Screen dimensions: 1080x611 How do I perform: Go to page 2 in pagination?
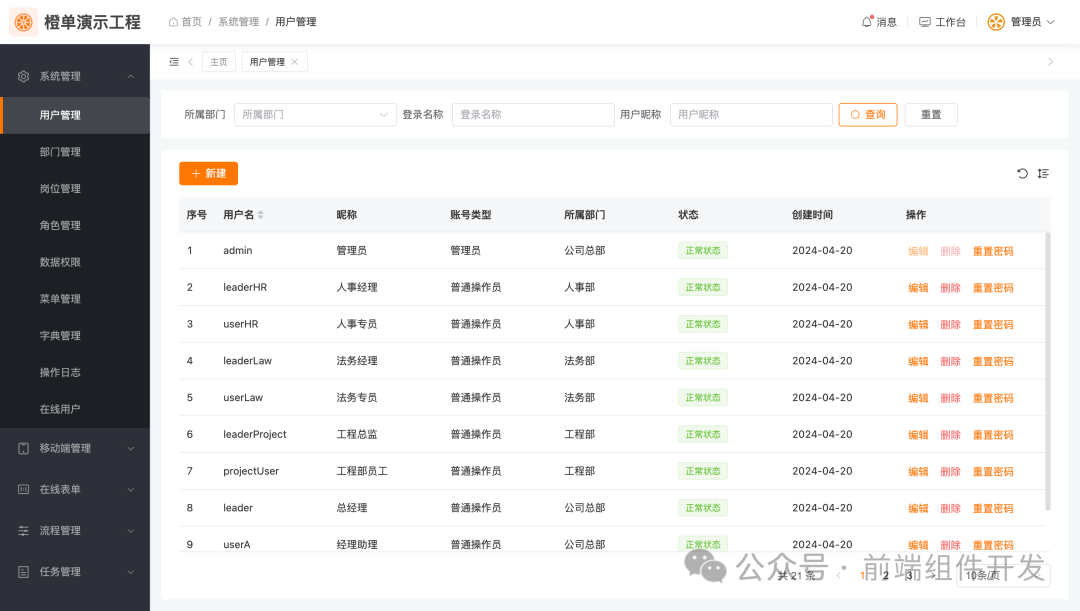coord(884,577)
